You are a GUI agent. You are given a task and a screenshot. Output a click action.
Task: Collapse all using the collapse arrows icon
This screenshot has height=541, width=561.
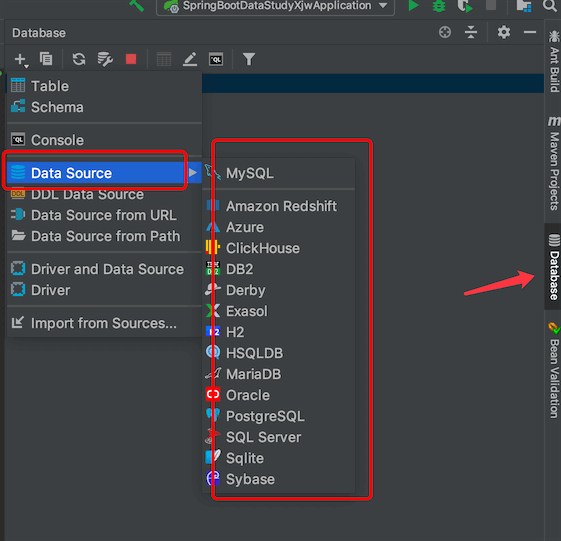[471, 33]
